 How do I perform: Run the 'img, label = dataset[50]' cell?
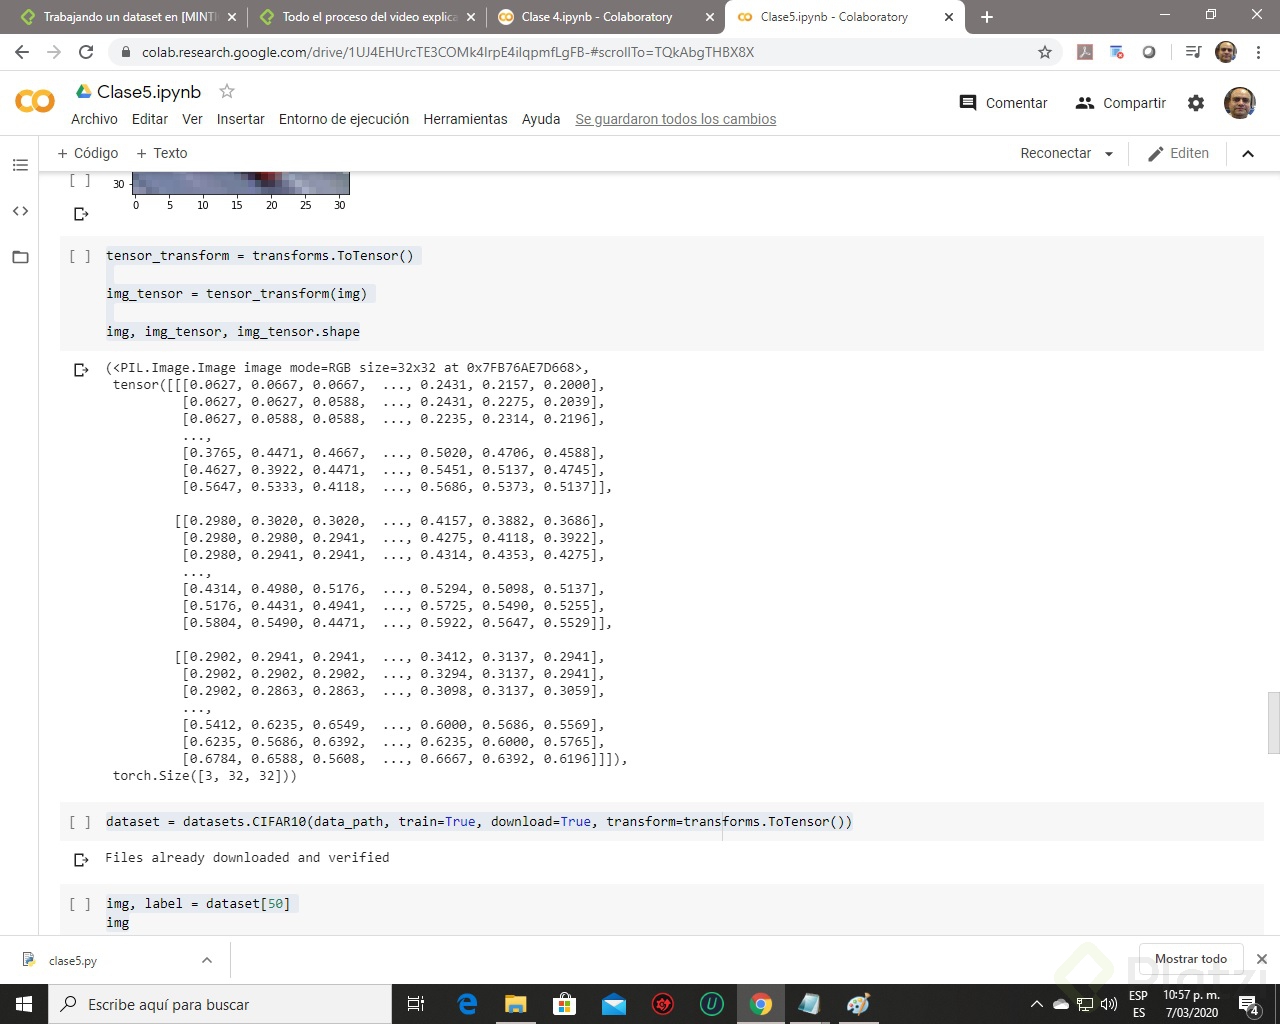pyautogui.click(x=80, y=904)
